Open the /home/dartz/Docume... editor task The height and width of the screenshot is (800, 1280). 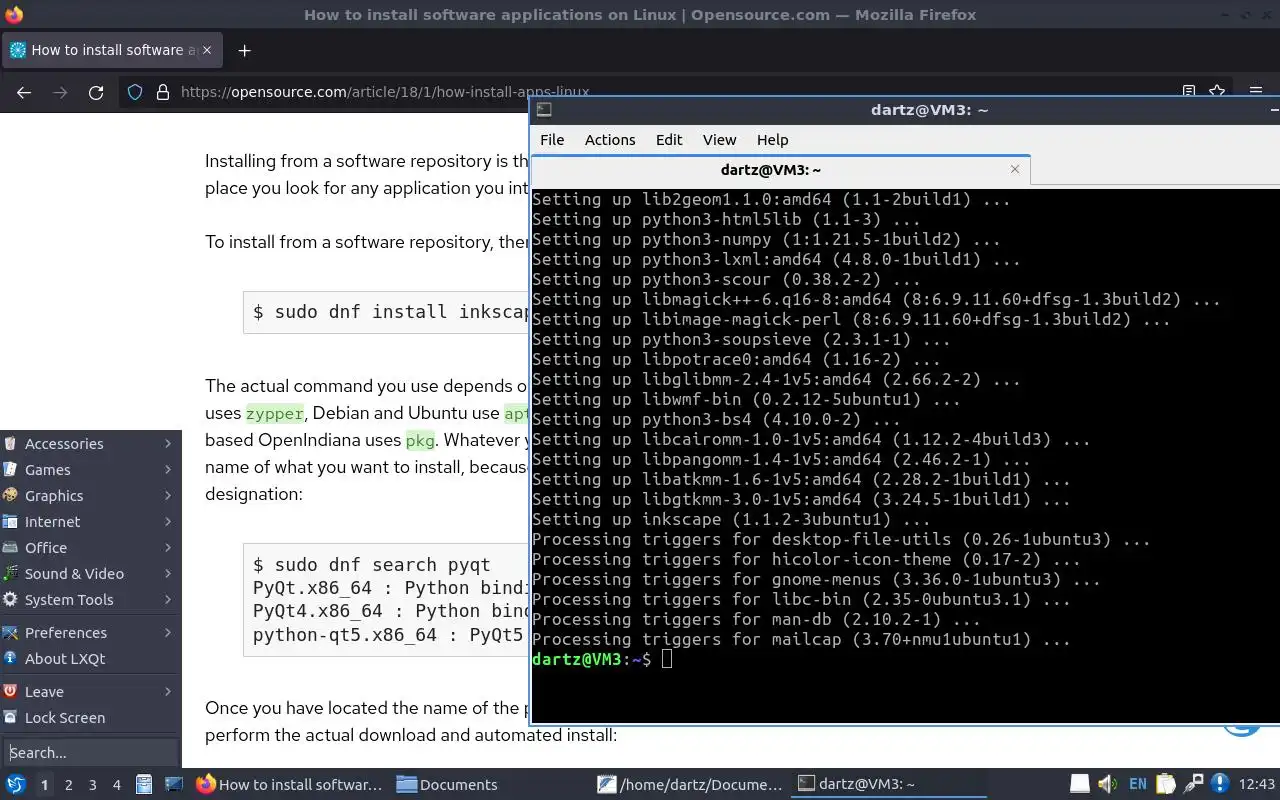[x=690, y=784]
